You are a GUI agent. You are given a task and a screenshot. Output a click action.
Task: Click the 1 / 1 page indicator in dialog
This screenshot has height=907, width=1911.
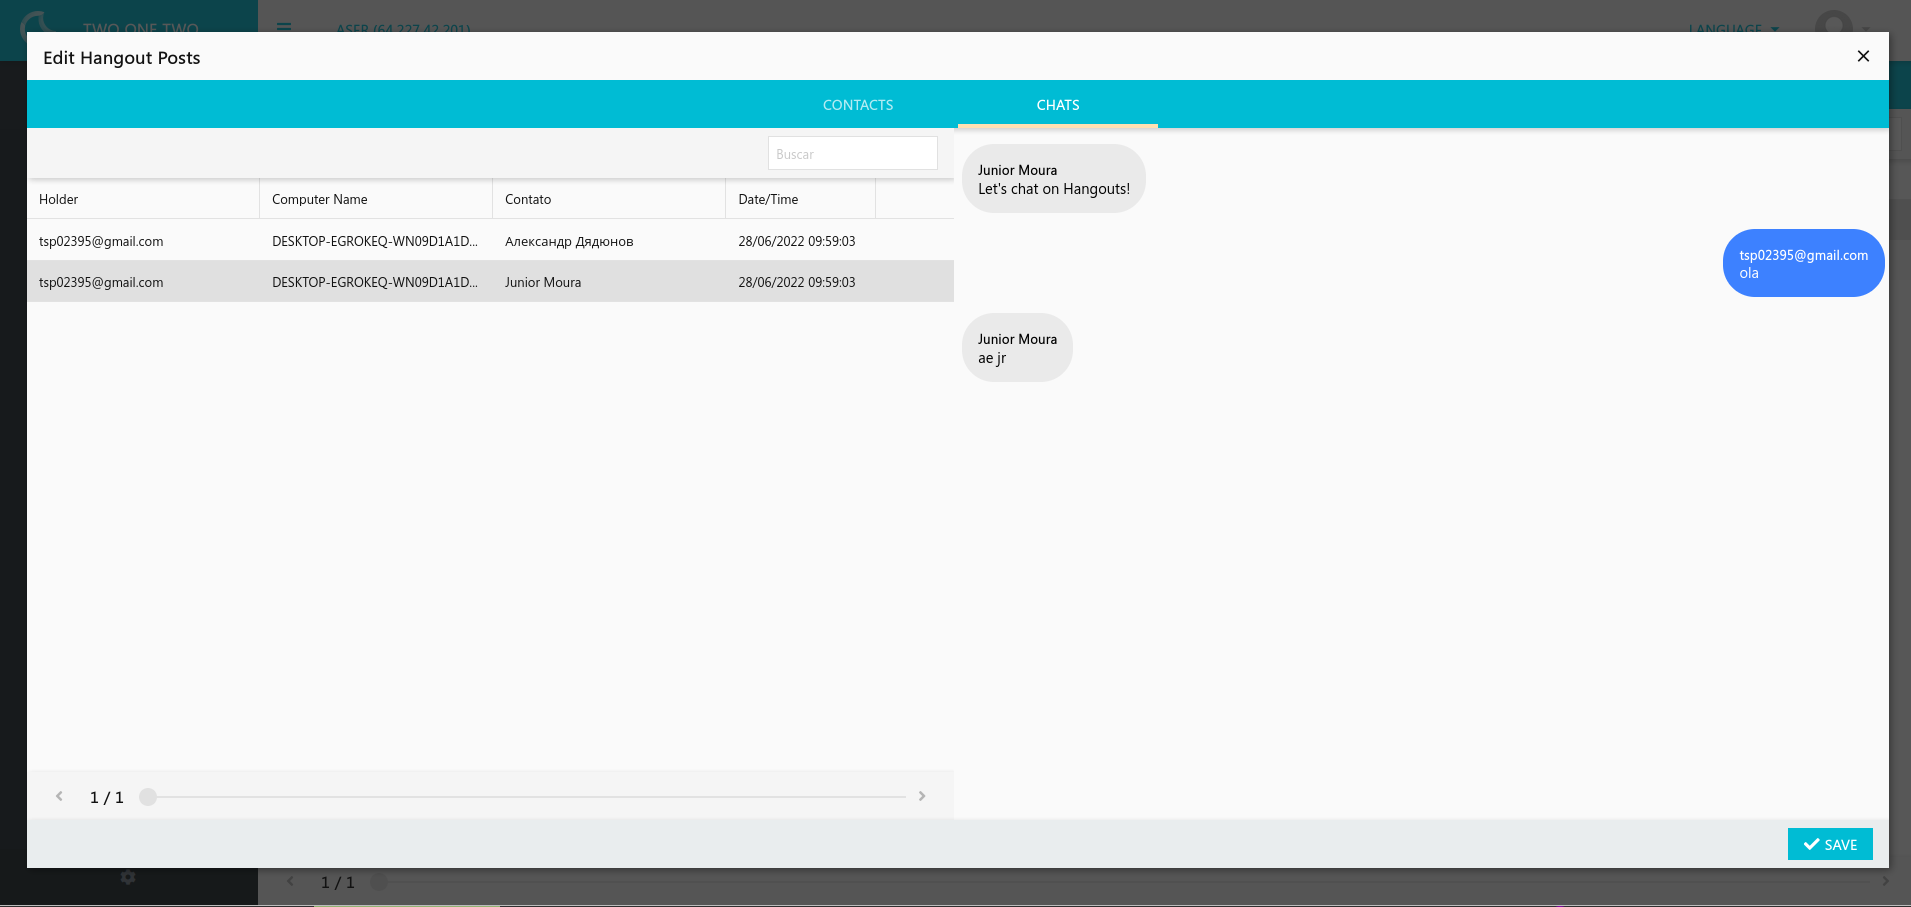tap(107, 797)
